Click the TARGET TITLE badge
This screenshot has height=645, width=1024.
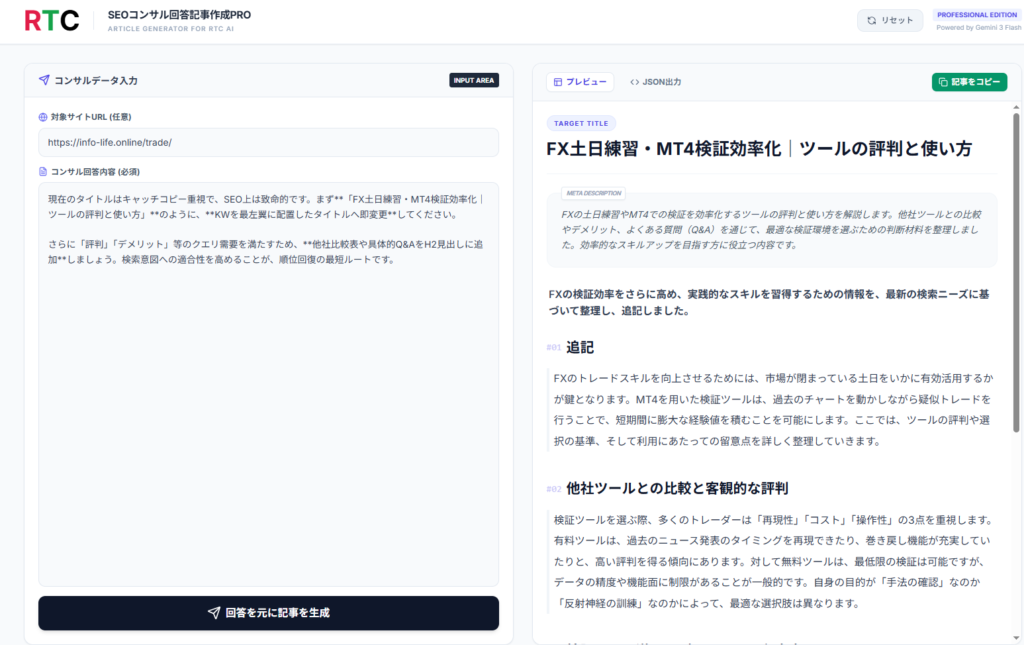click(581, 124)
